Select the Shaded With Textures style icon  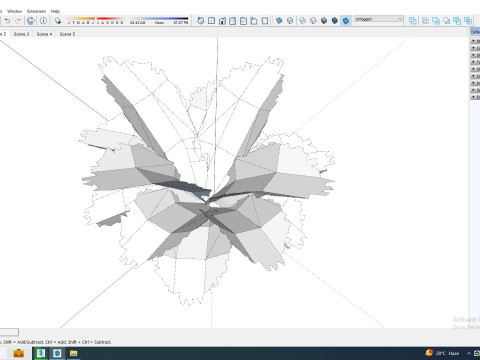click(335, 21)
